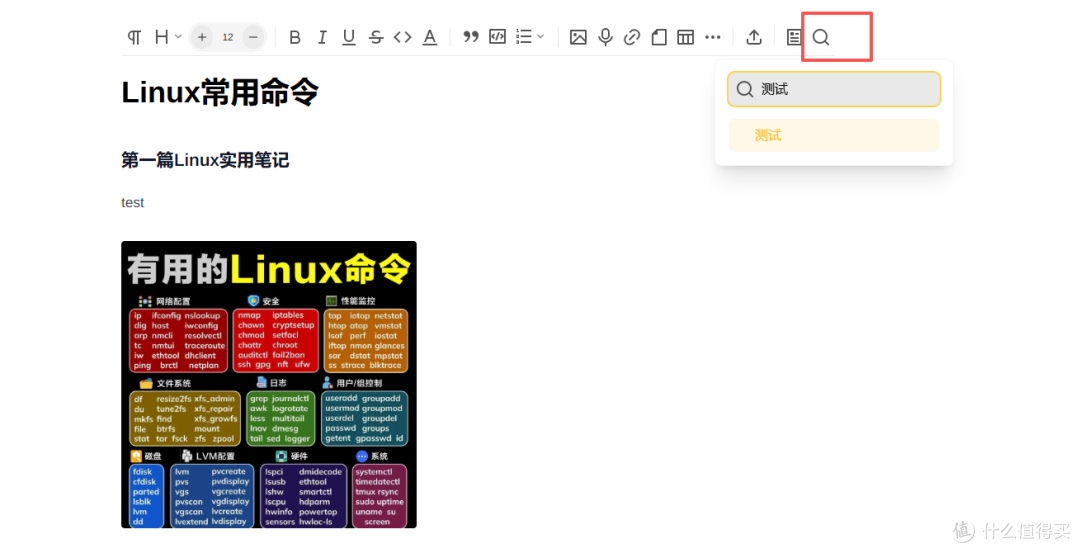Click the title Linux常用命令
This screenshot has height=553, width=1080.
[220, 92]
